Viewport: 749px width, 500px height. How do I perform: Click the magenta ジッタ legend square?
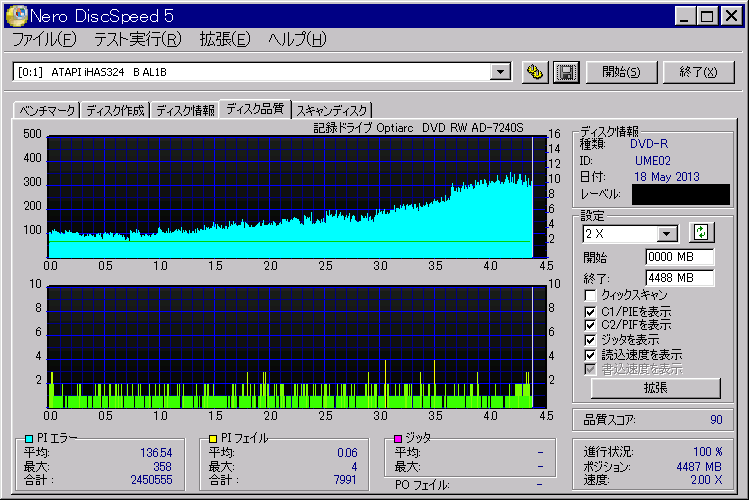pyautogui.click(x=398, y=438)
